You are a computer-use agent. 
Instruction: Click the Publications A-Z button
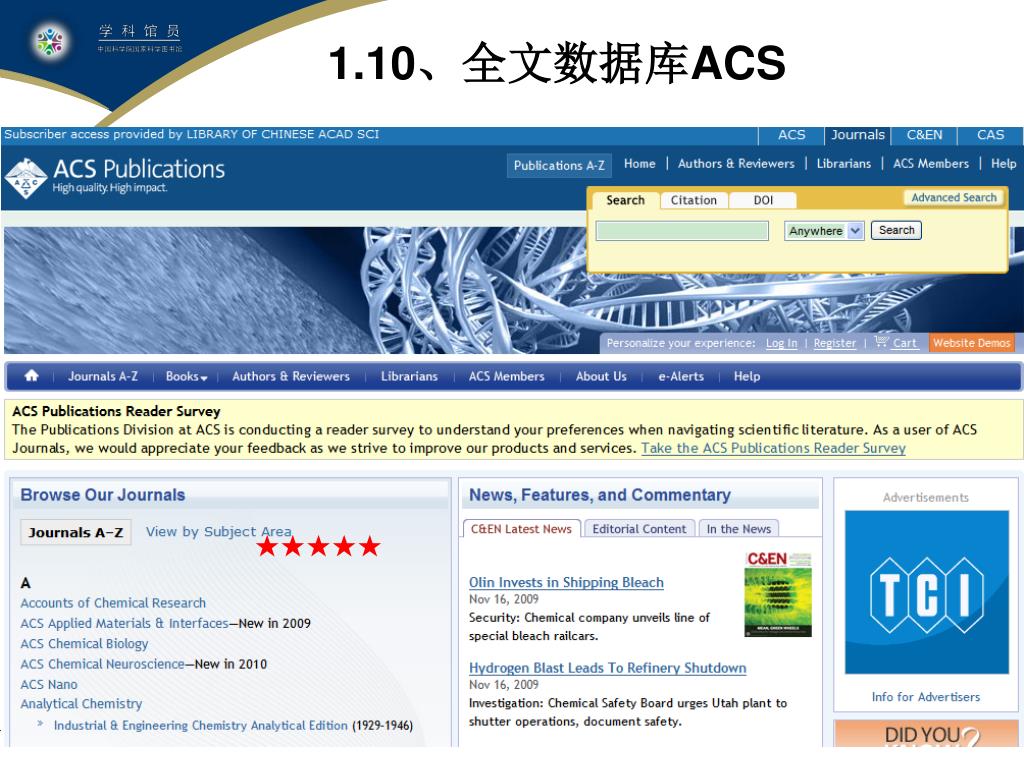tap(559, 165)
